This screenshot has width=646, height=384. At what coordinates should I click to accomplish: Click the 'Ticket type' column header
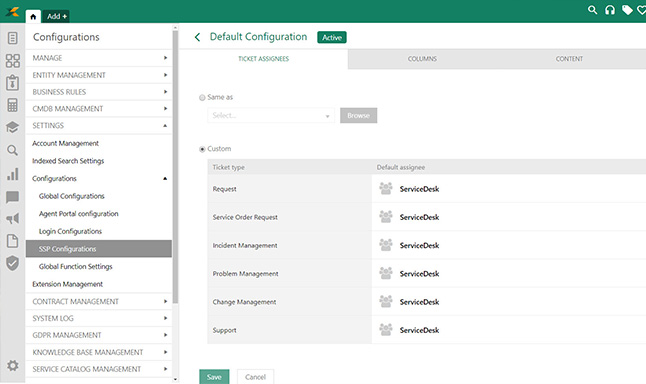click(229, 167)
